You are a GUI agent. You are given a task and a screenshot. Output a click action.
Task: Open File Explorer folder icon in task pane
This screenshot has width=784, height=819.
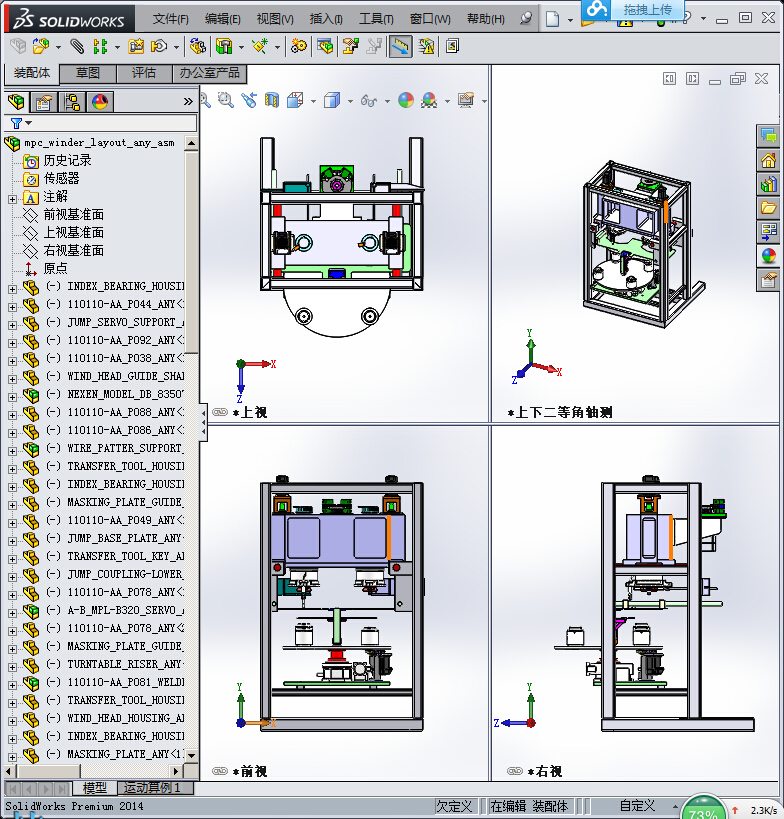click(x=768, y=208)
